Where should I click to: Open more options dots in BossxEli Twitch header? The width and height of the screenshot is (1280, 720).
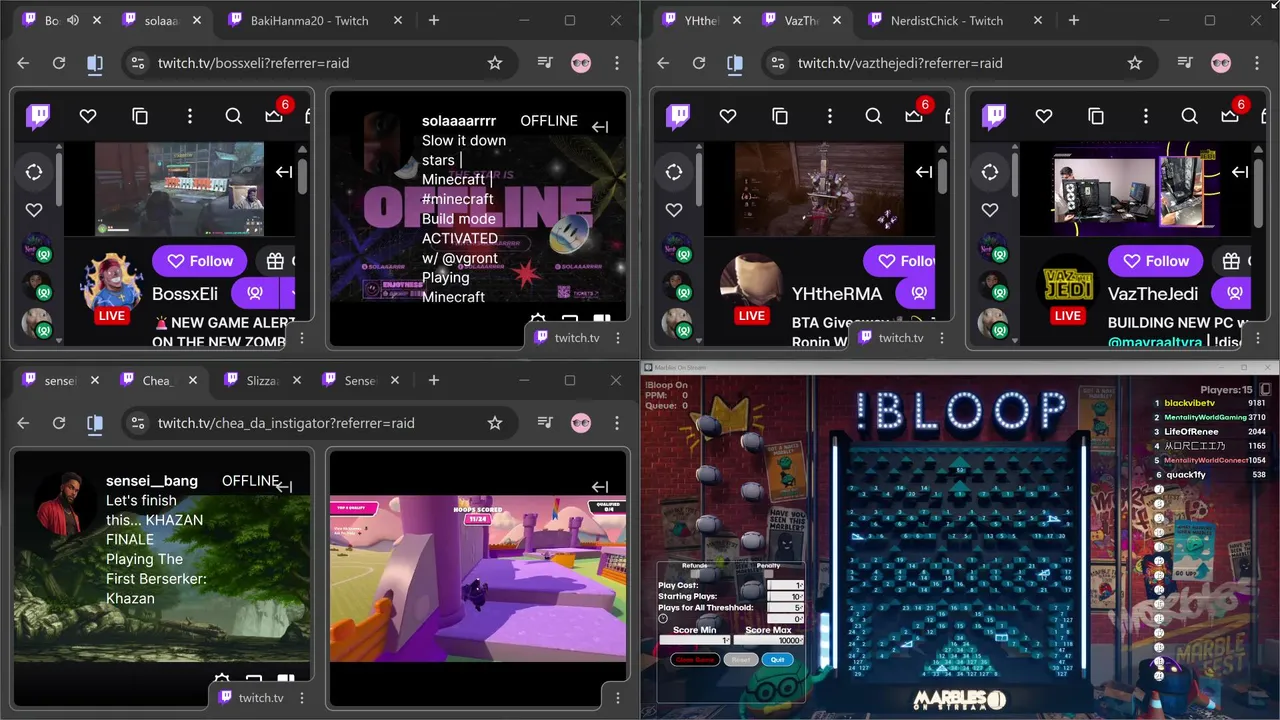tap(190, 116)
